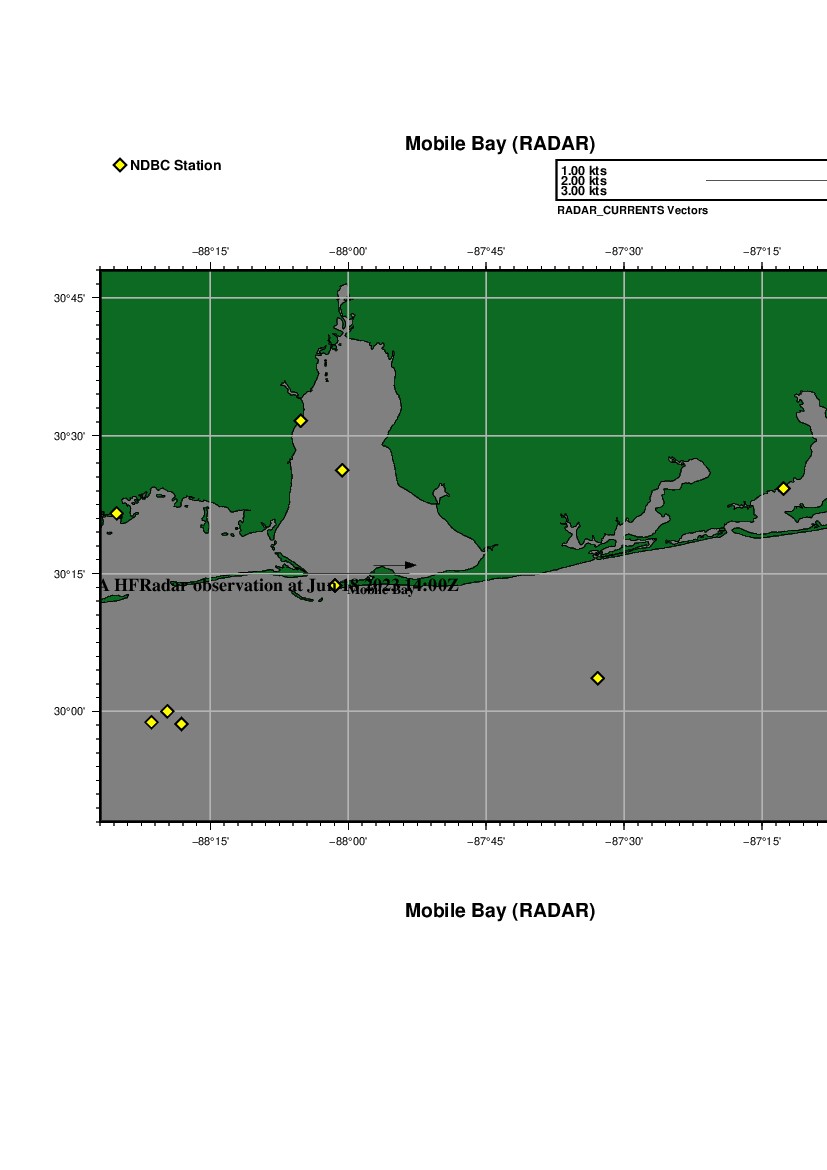The height and width of the screenshot is (1170, 827).
Task: Click the "NDBC Station" legend label
Action: tap(175, 165)
